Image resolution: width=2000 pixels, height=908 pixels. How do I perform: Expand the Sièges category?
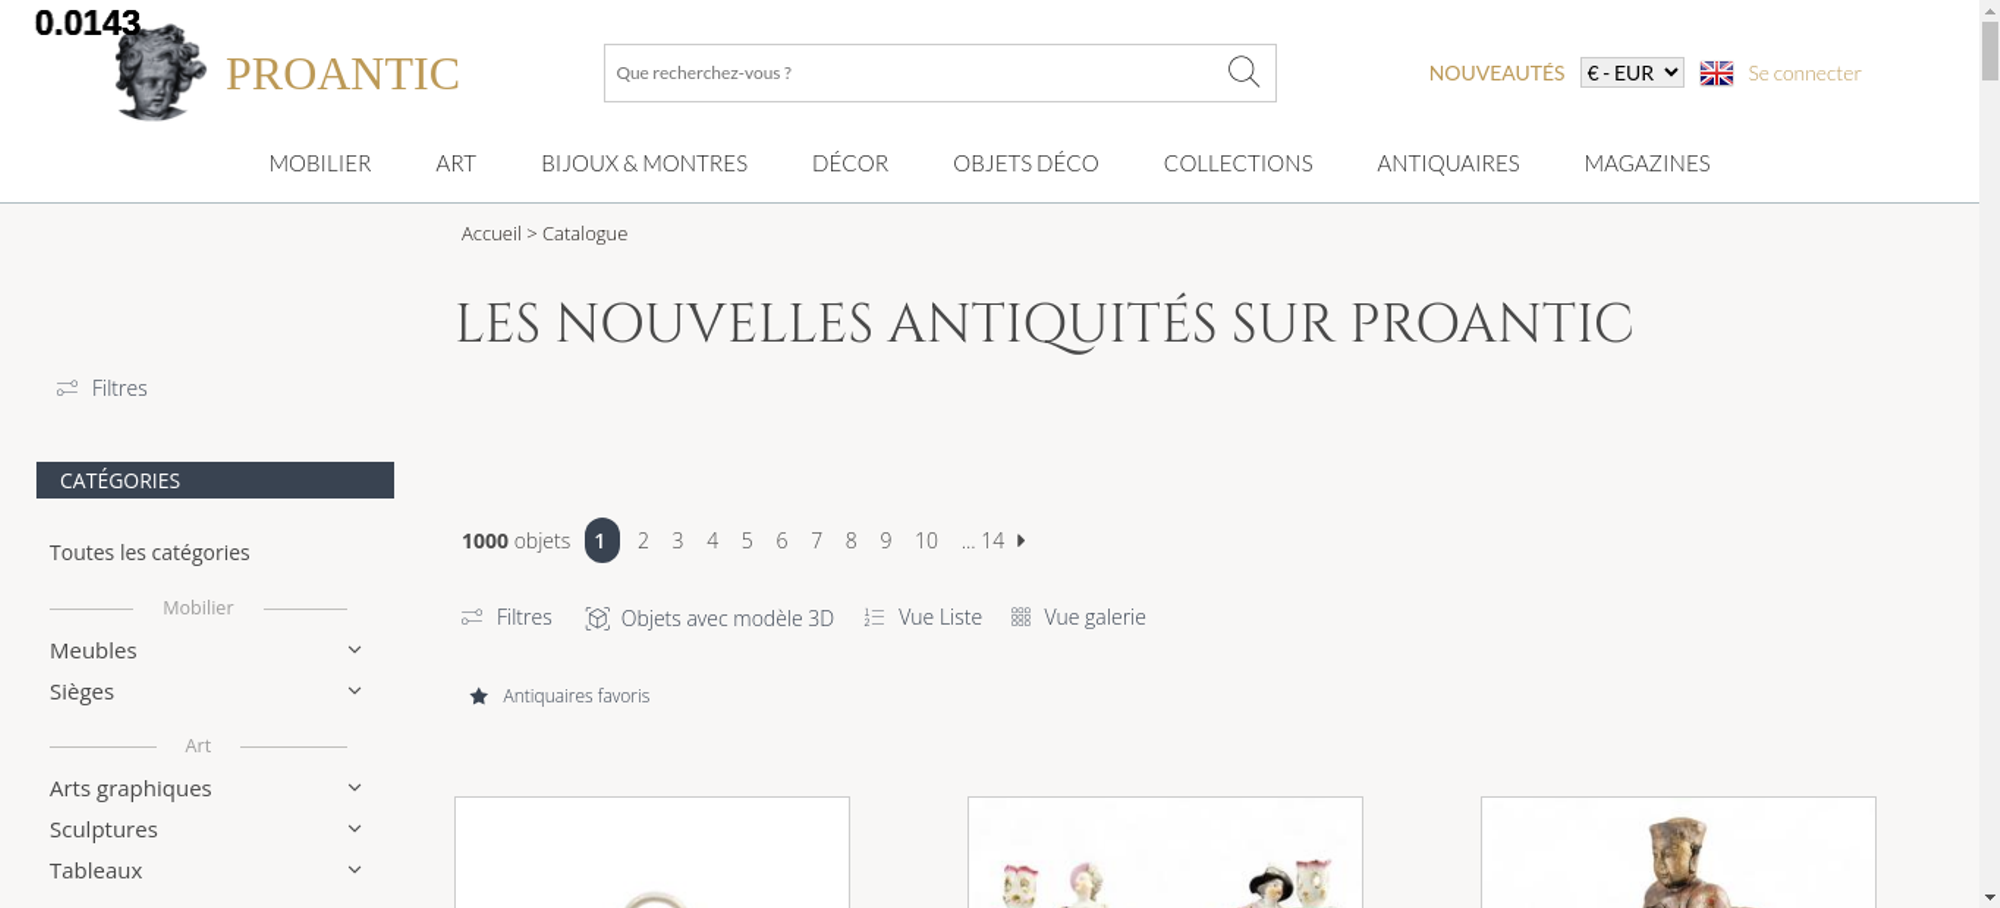pos(354,691)
